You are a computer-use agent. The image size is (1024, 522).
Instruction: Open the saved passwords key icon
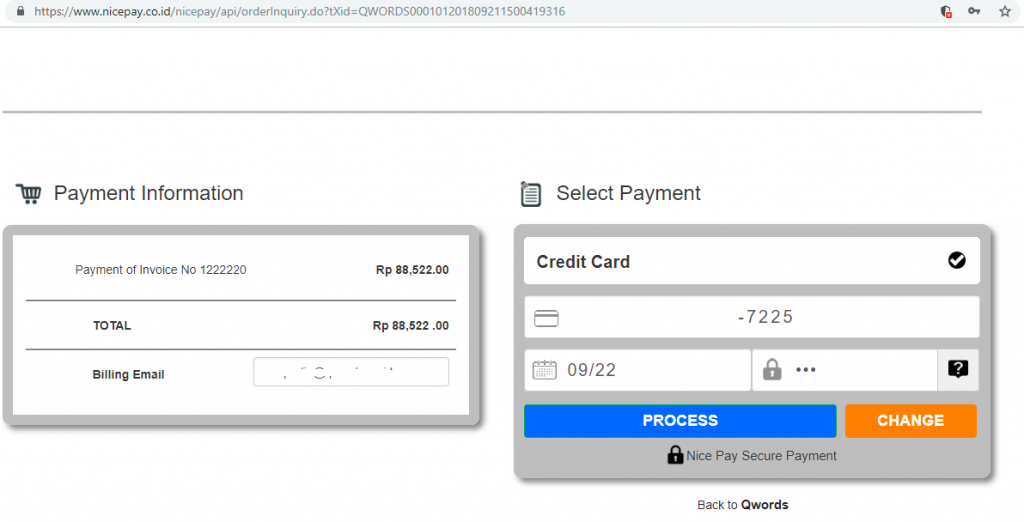pyautogui.click(x=974, y=12)
